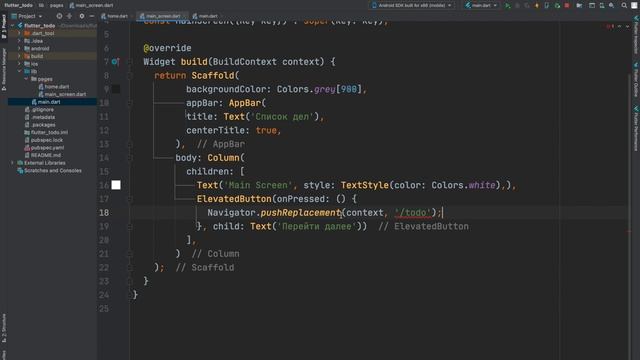The image size is (640, 360).
Task: Toggle fold marker on line 7 build method
Action: 130,62
